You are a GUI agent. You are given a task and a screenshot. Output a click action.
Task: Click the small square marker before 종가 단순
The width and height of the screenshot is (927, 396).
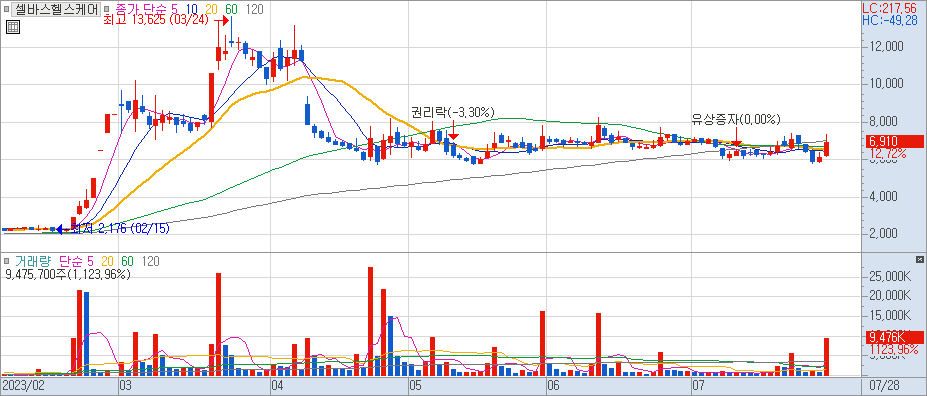[x=106, y=9]
